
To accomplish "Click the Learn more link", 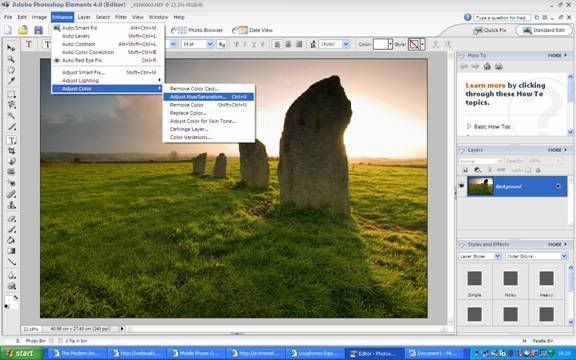I will point(485,85).
